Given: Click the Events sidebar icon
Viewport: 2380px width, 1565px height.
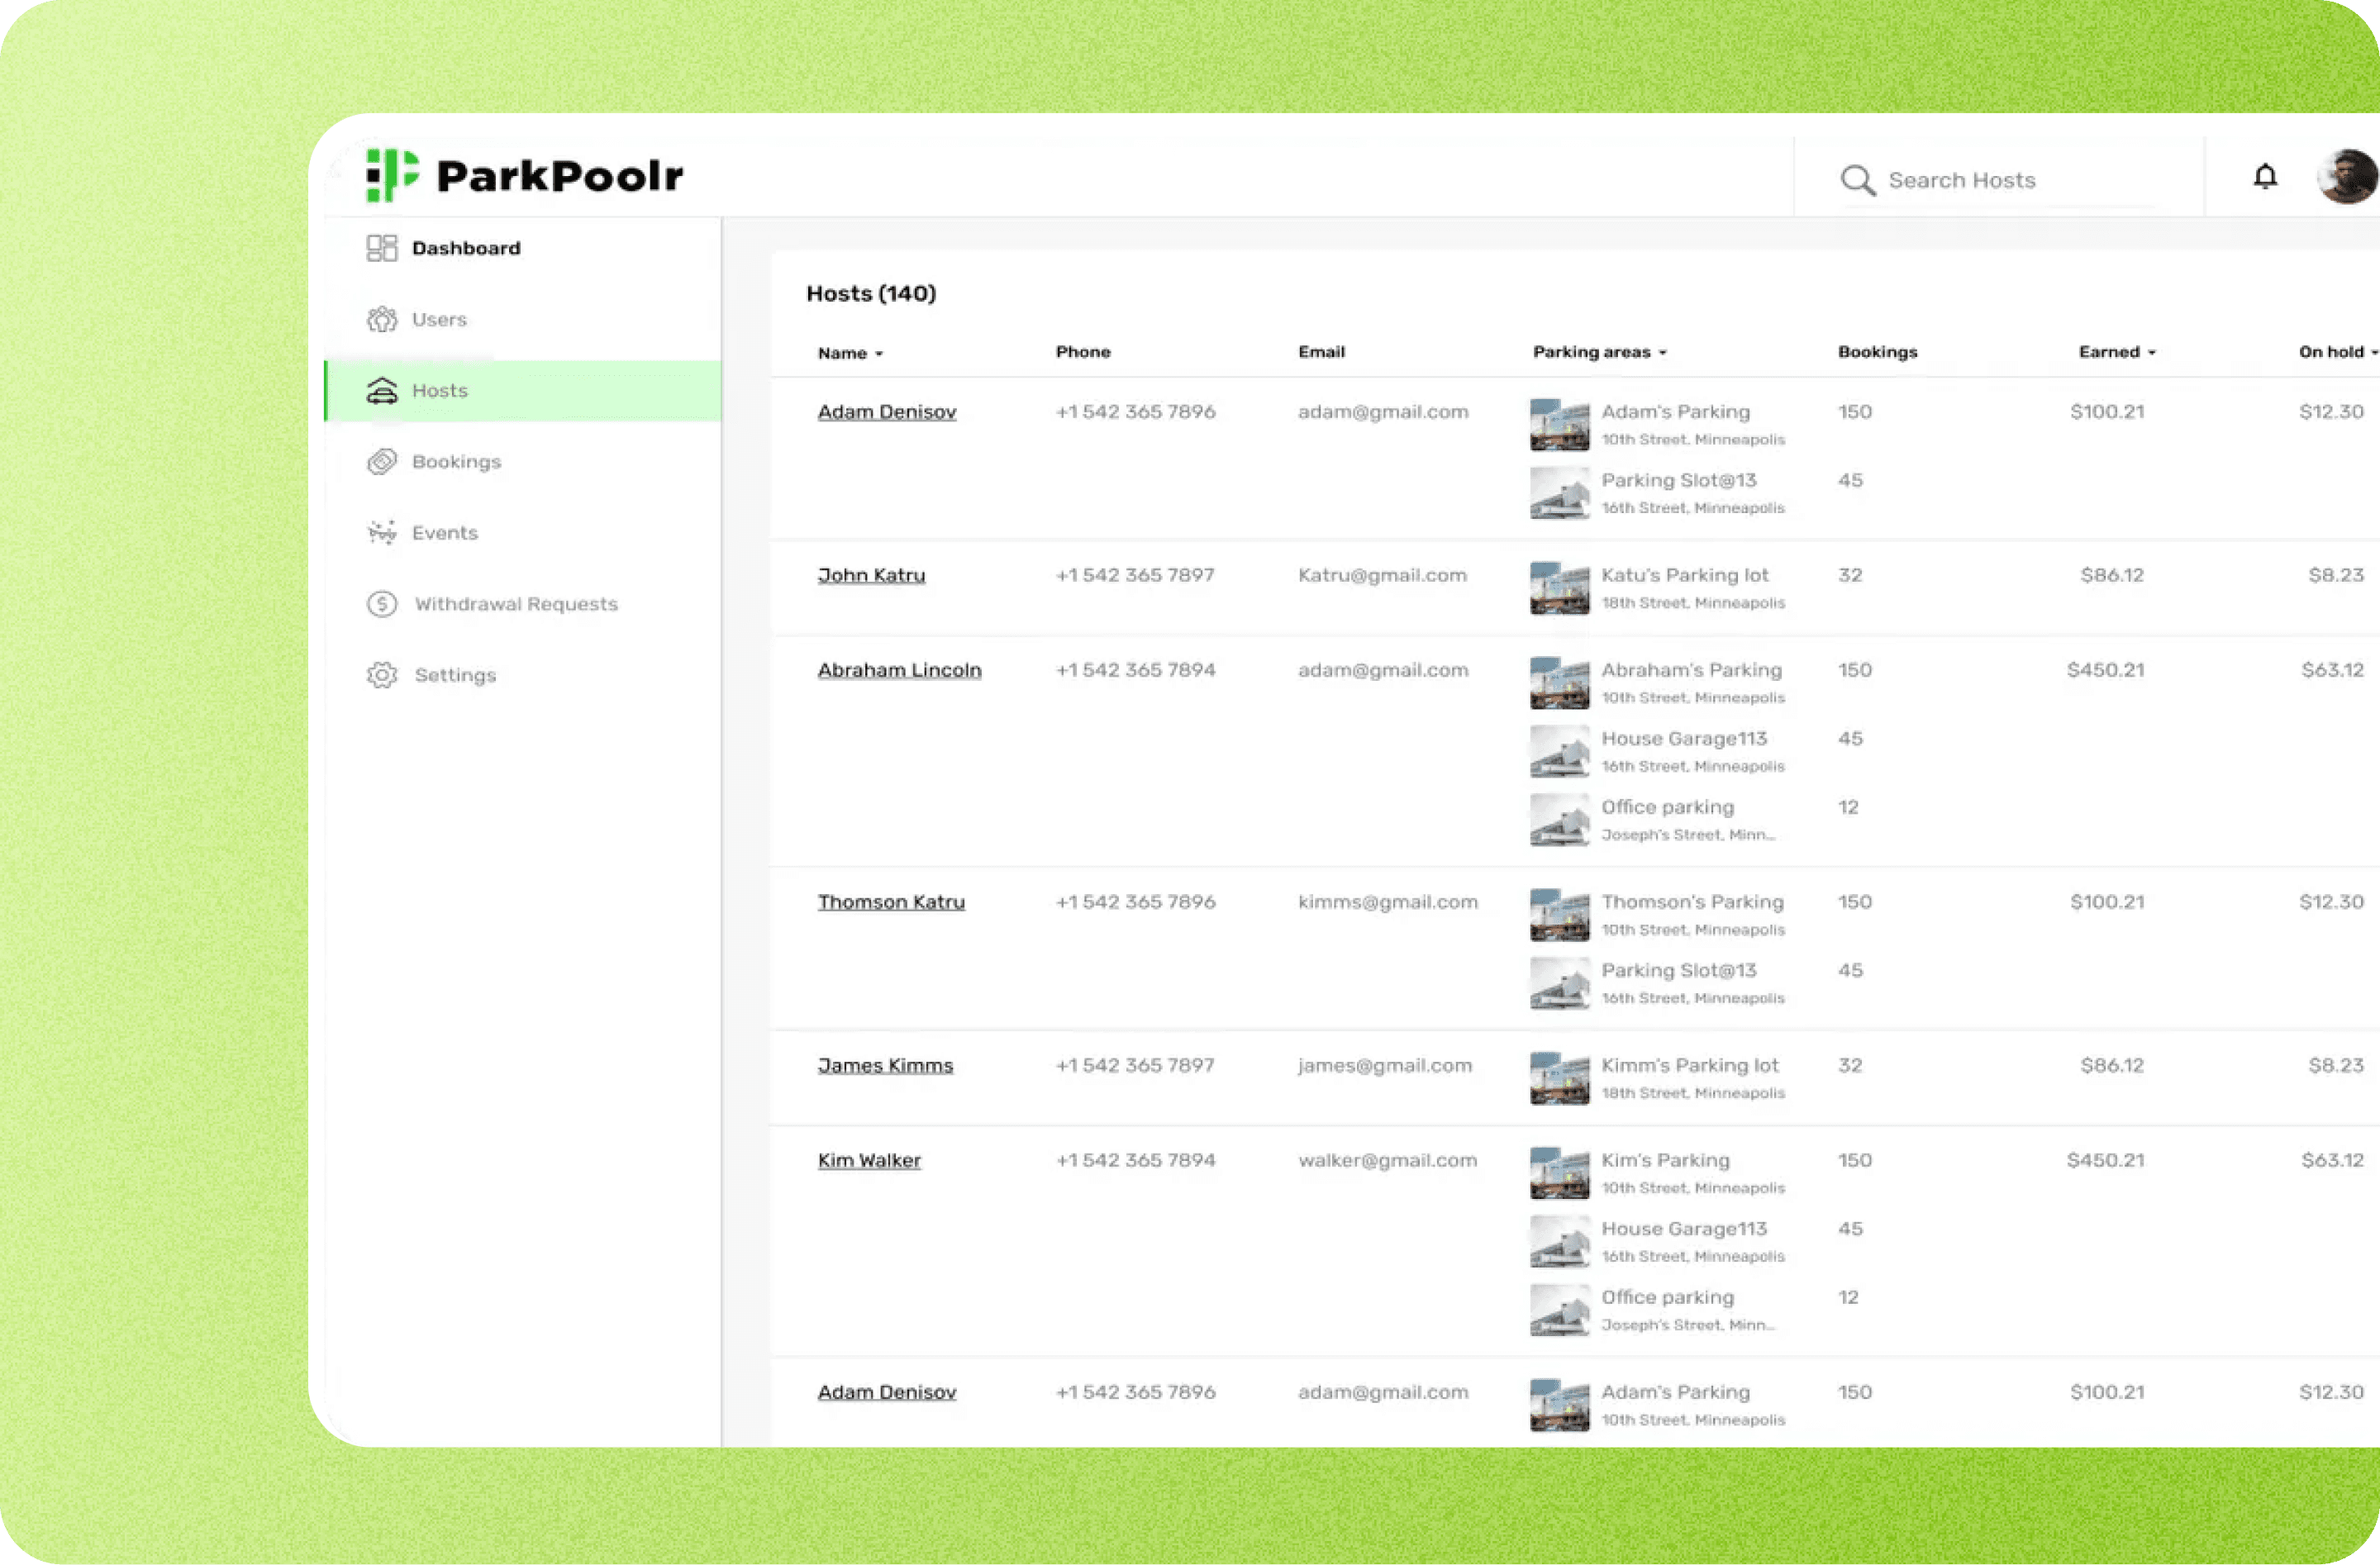Looking at the screenshot, I should 381,533.
